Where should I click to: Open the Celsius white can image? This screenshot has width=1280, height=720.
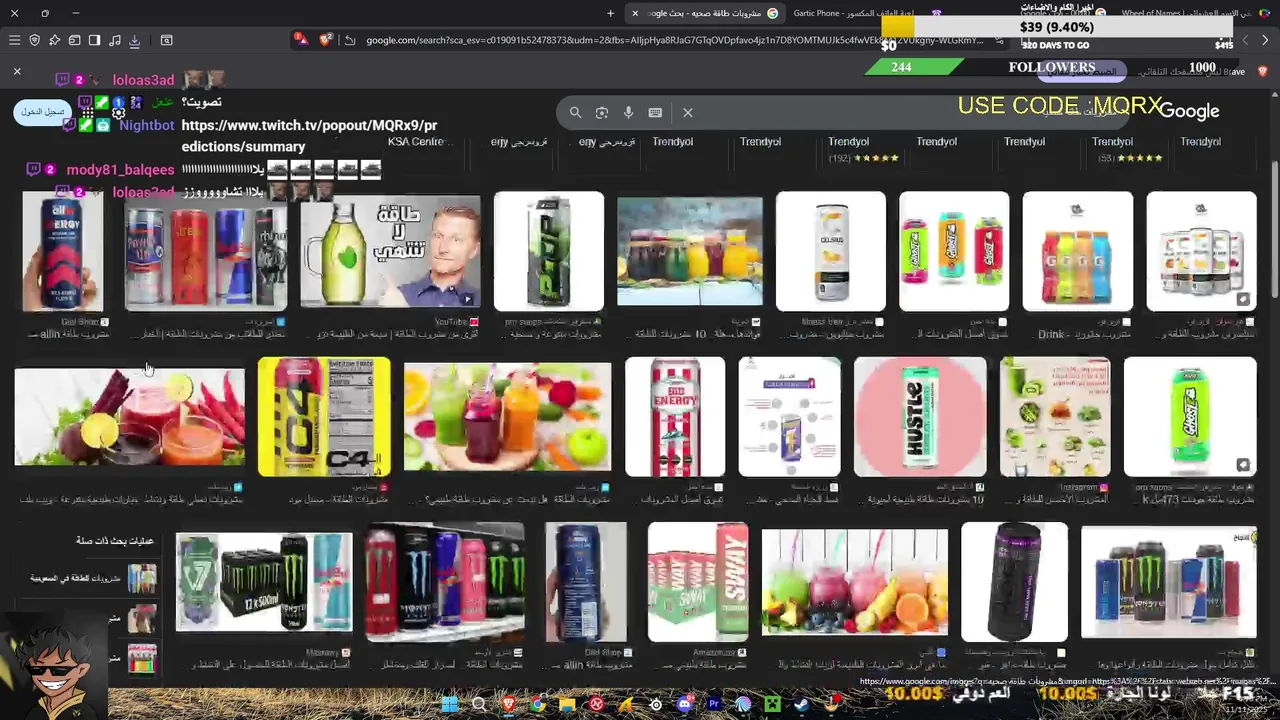[x=831, y=251]
